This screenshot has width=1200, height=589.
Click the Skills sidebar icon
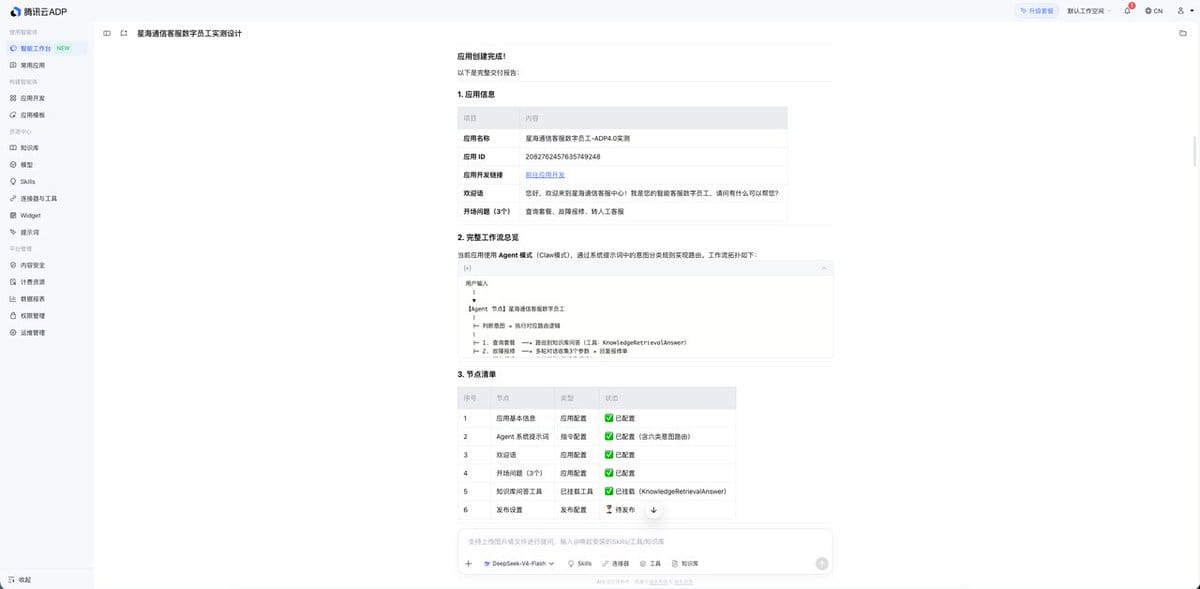coord(13,181)
